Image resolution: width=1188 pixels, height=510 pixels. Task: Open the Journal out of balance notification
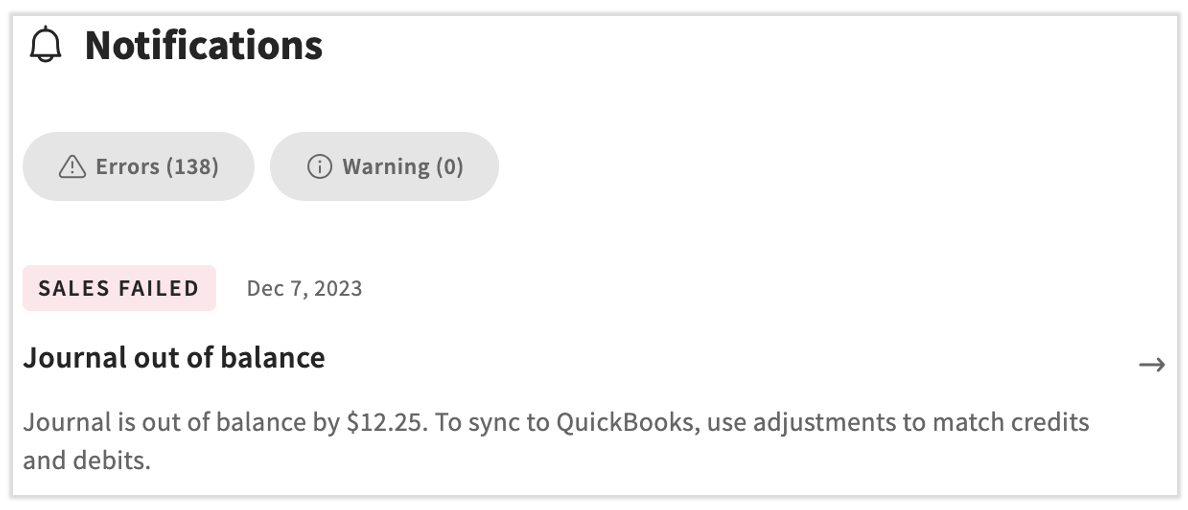(x=174, y=357)
